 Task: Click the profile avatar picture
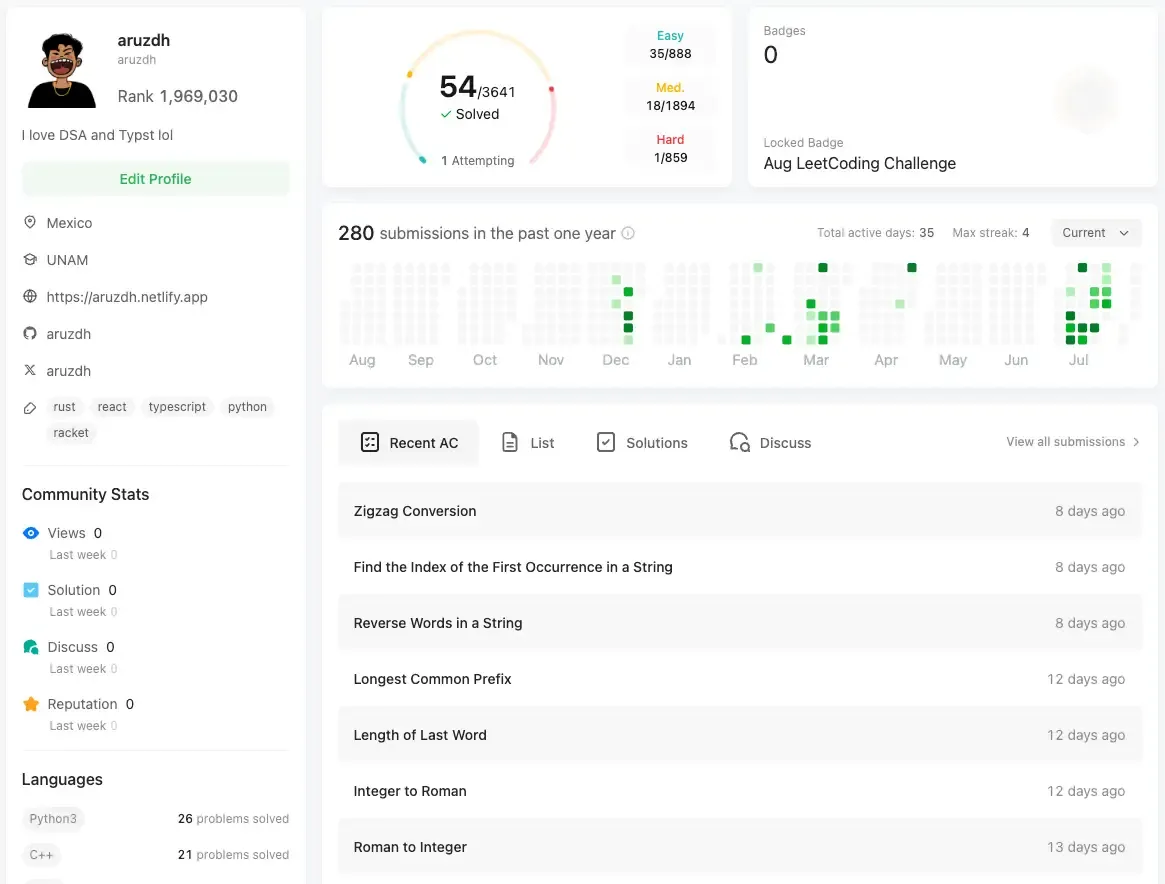(x=60, y=68)
